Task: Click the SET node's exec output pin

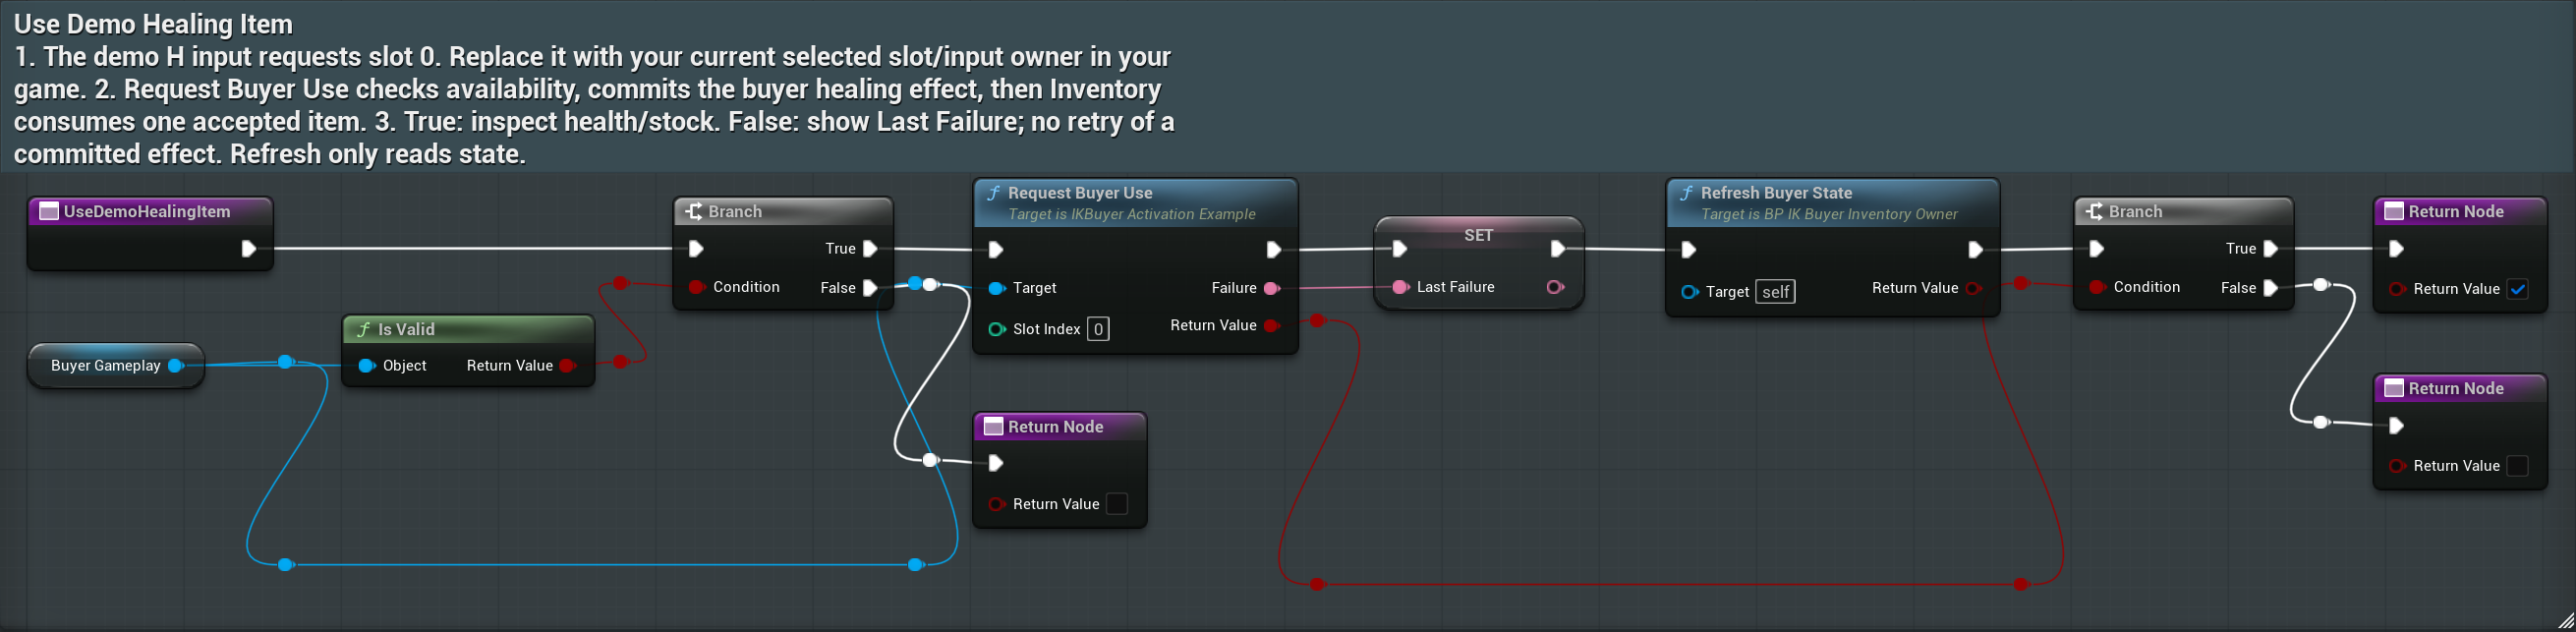Action: pos(1557,249)
